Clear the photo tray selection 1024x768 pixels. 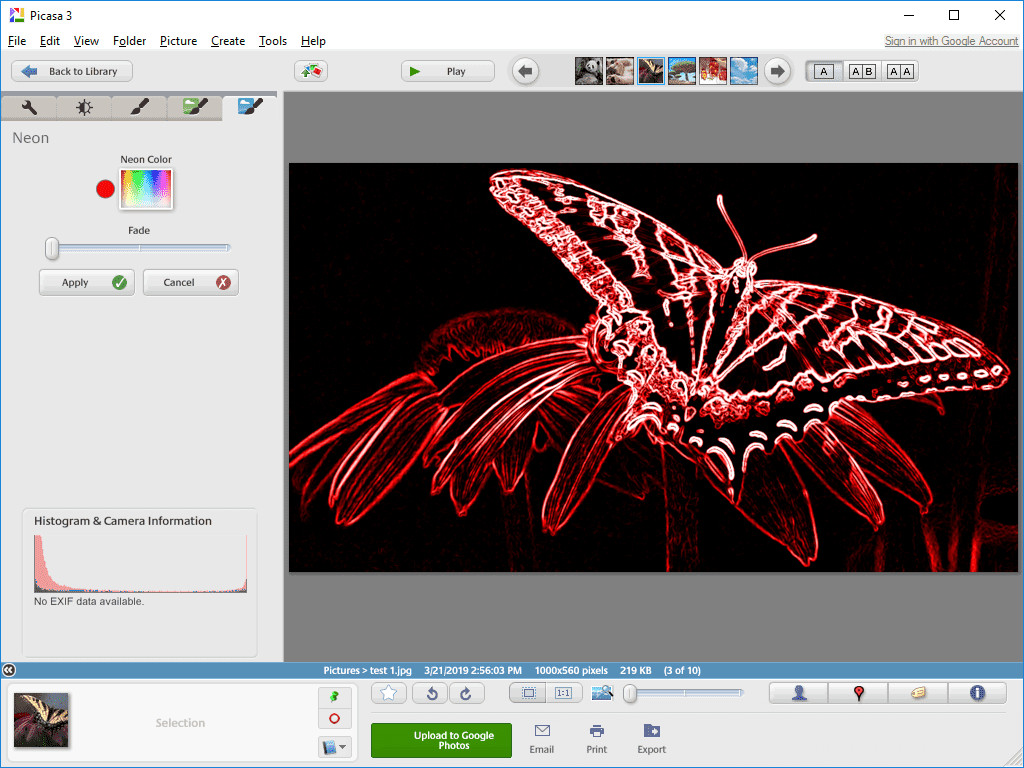(334, 719)
